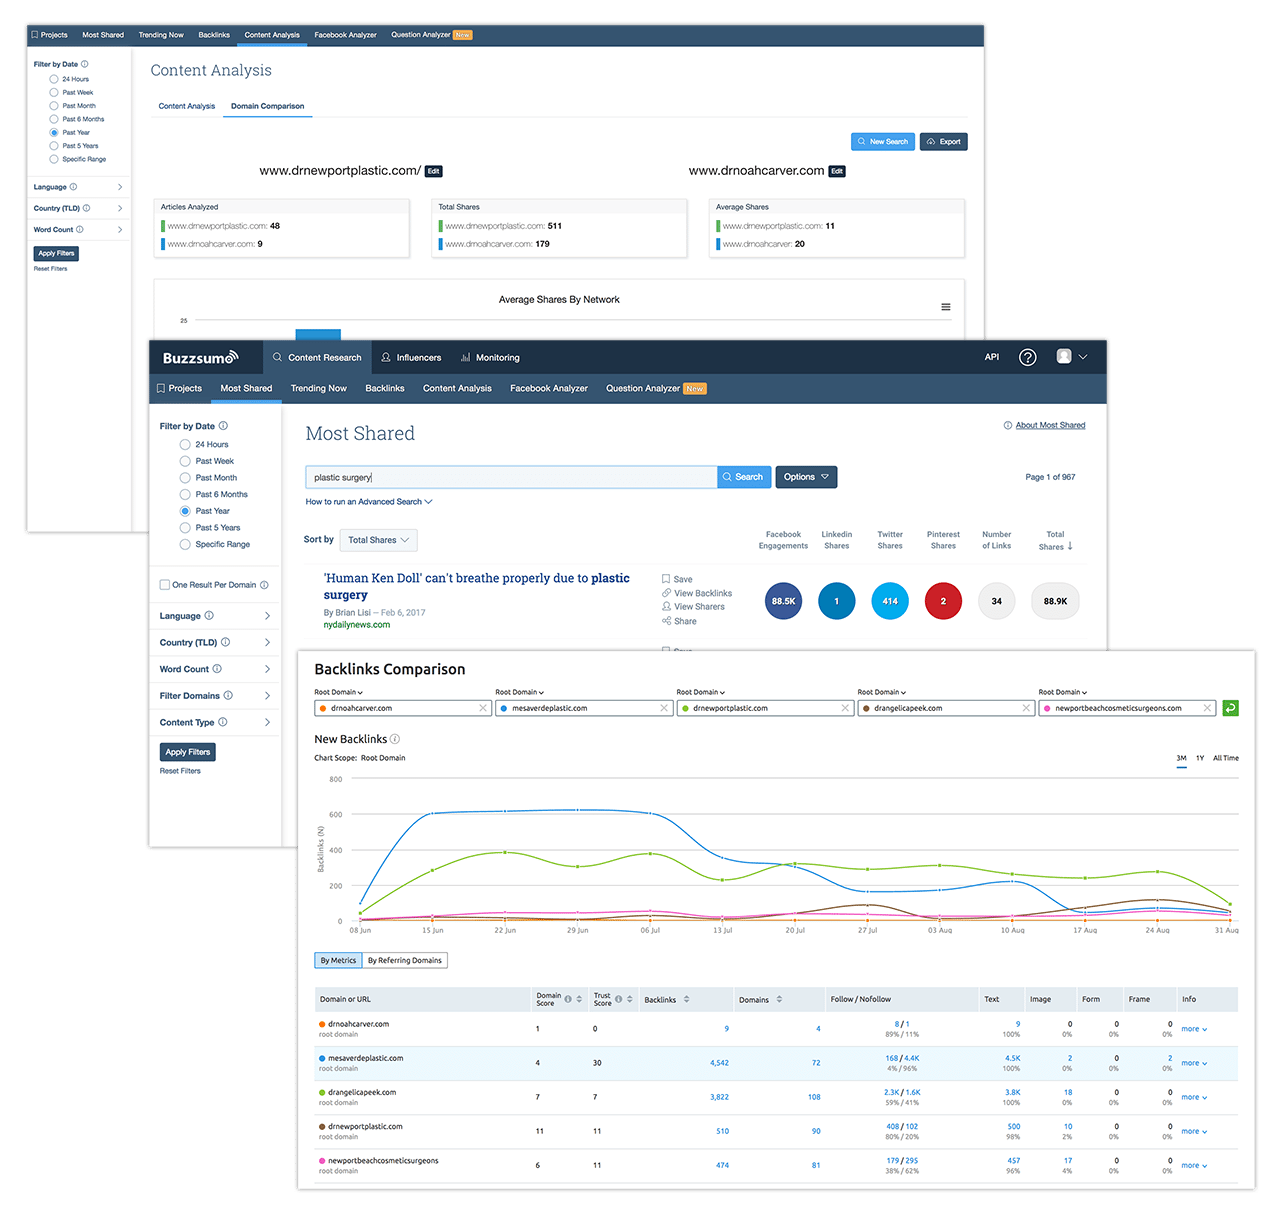Click Edit badge beside www.drnoahcarver.com
This screenshot has width=1280, height=1216.
point(837,171)
